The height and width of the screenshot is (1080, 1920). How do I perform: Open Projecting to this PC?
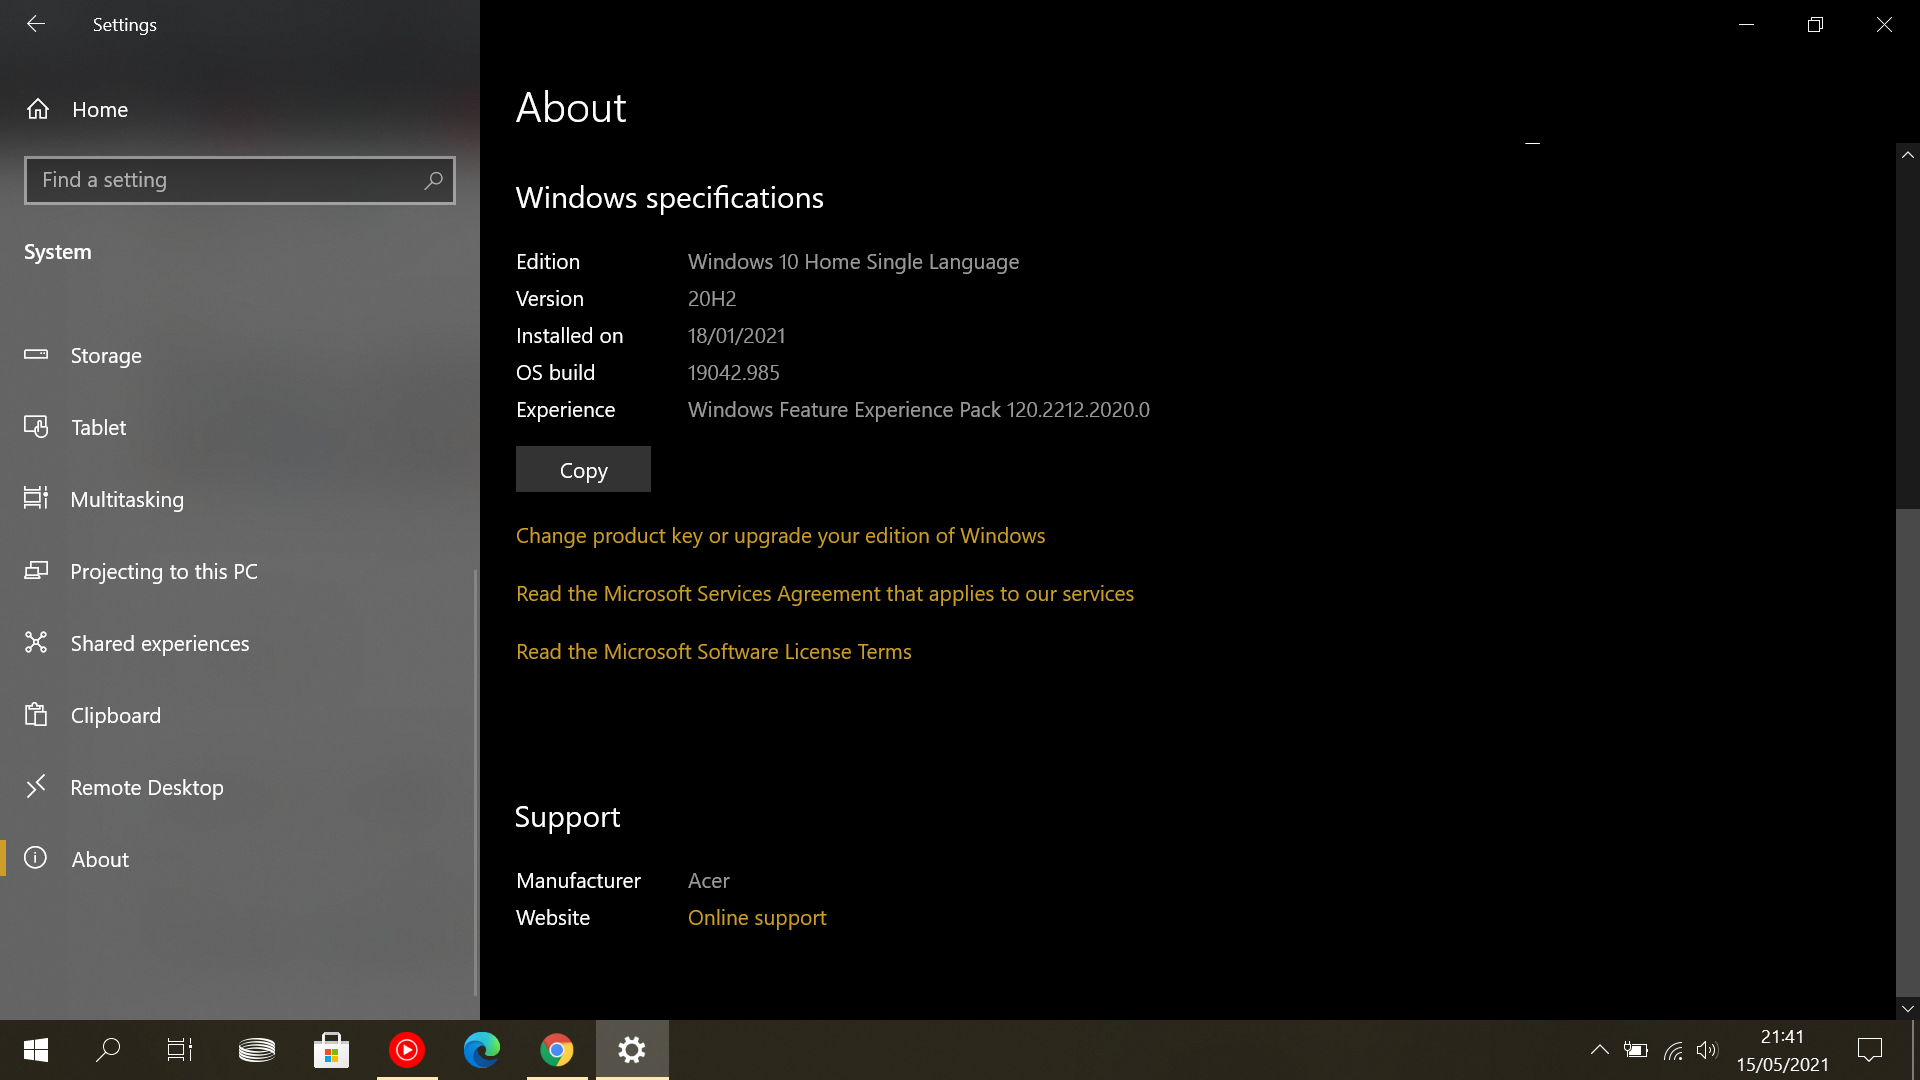(163, 572)
